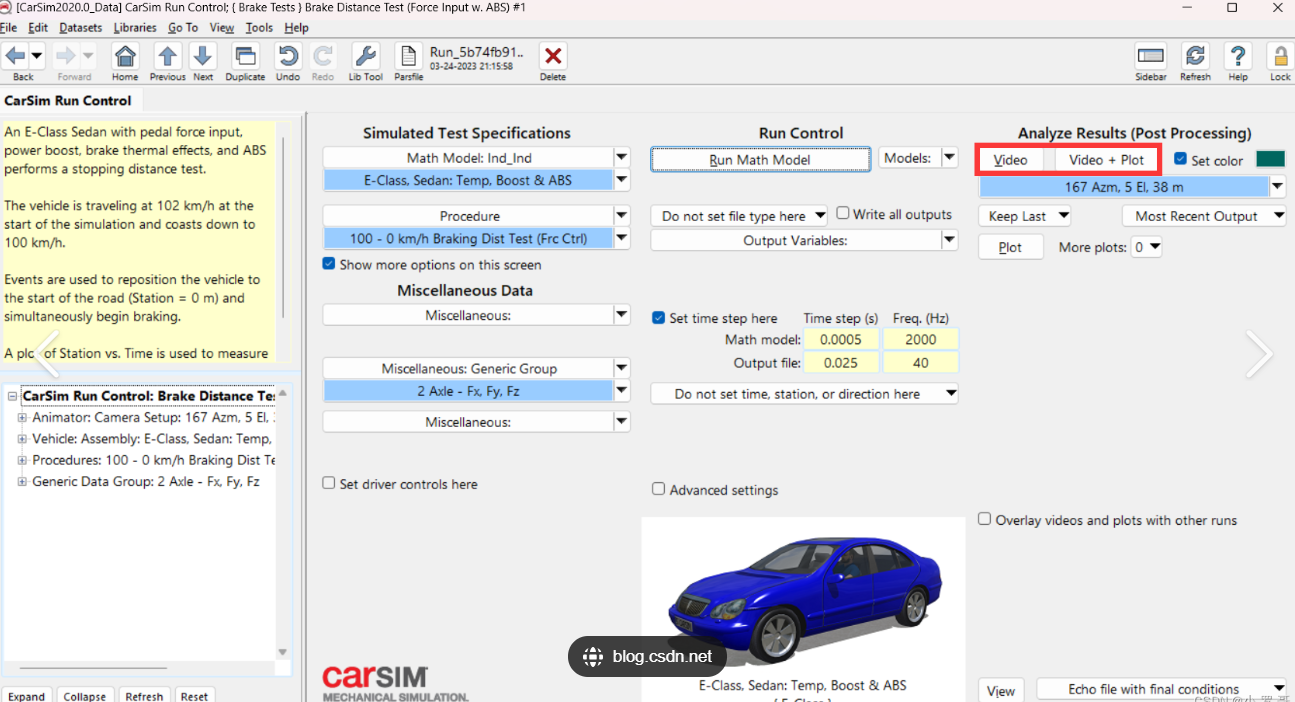Refresh the screen from toolbar
This screenshot has height=702, width=1295.
click(x=1195, y=56)
